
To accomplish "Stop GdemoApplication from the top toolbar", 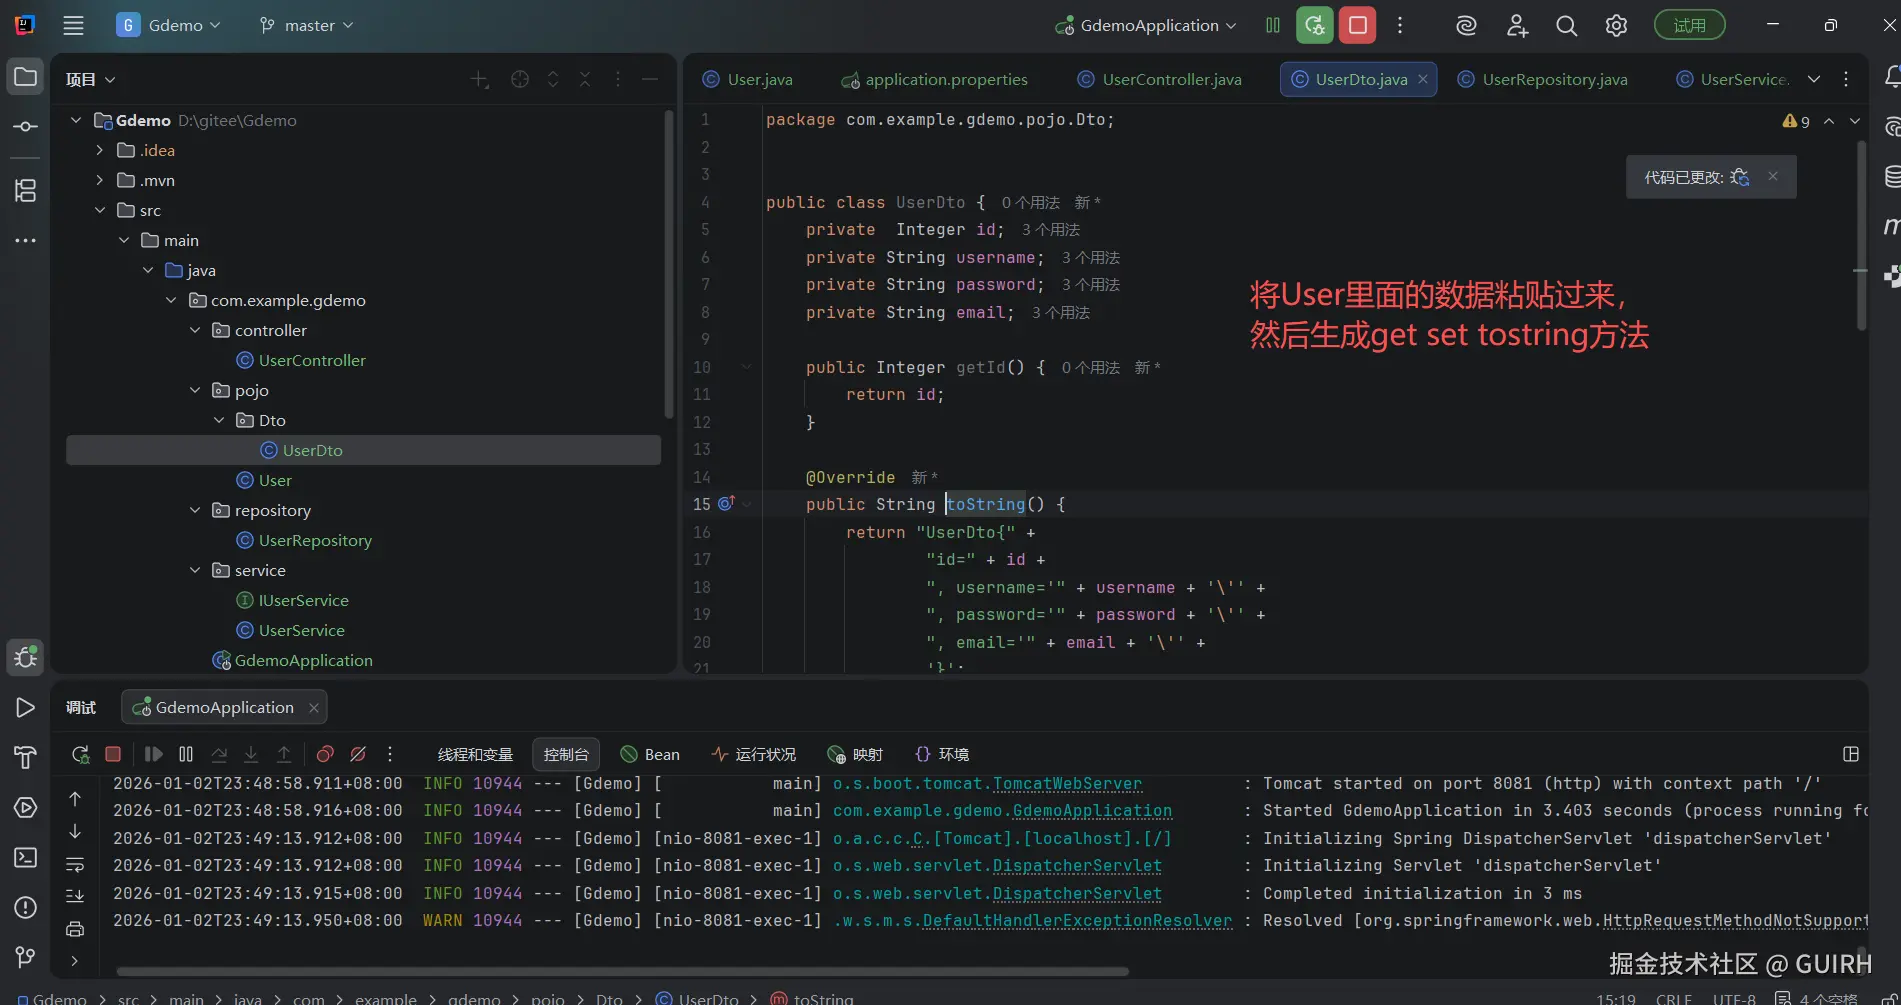I will (x=1358, y=26).
